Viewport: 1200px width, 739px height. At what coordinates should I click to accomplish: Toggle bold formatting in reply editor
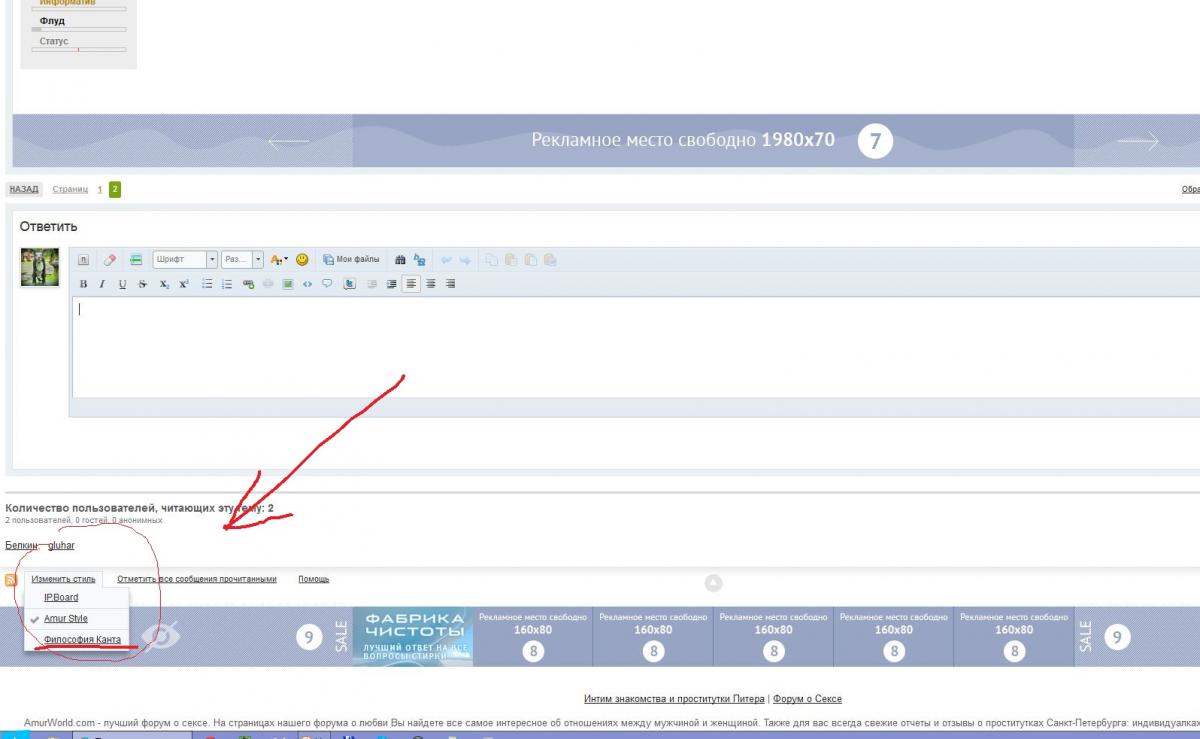click(x=83, y=284)
